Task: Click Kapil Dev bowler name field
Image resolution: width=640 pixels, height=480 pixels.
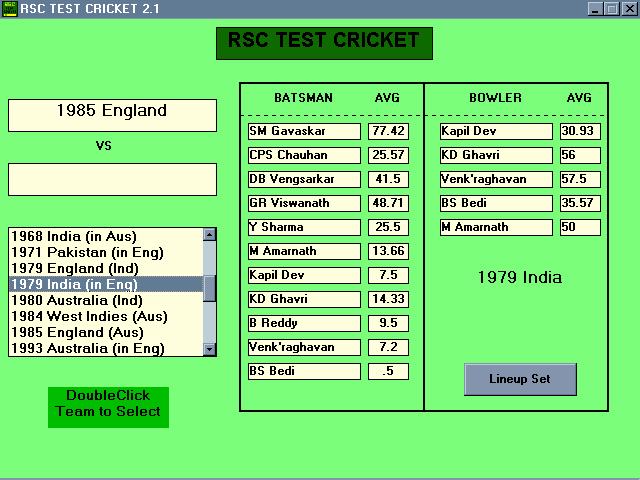Action: [x=496, y=131]
